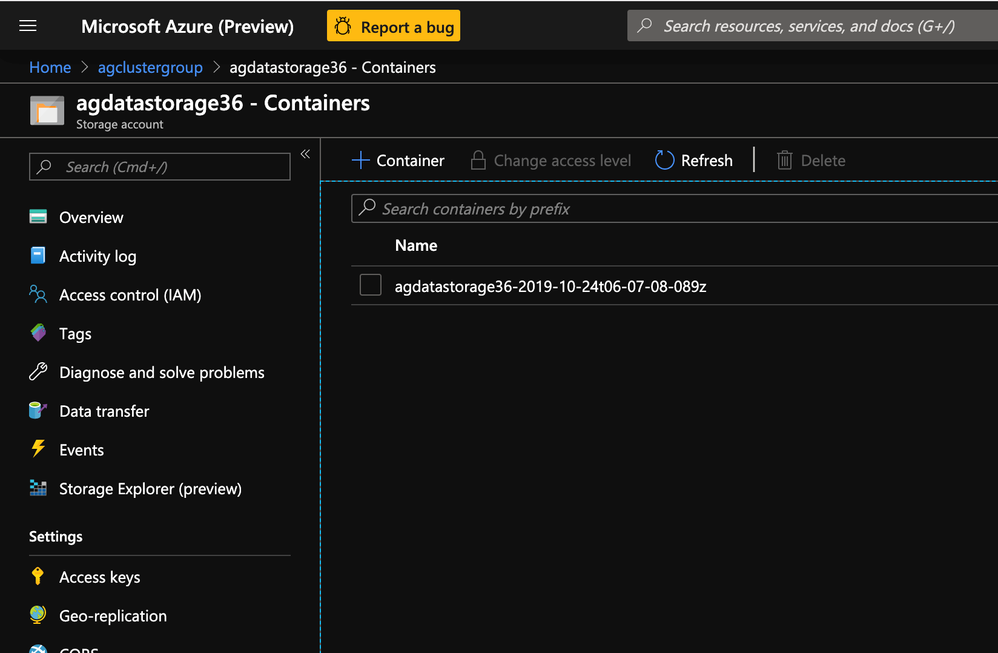This screenshot has height=653, width=998.
Task: Click the Search resources, services, and docs box
Action: click(812, 26)
